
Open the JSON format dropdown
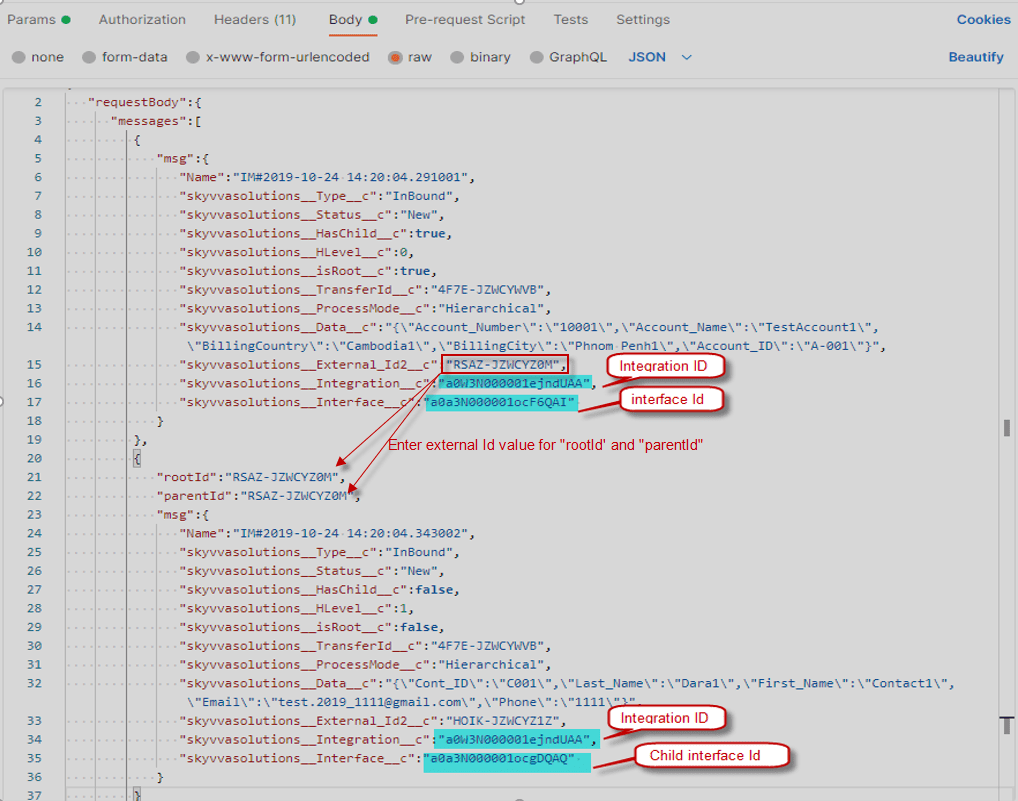coord(660,57)
